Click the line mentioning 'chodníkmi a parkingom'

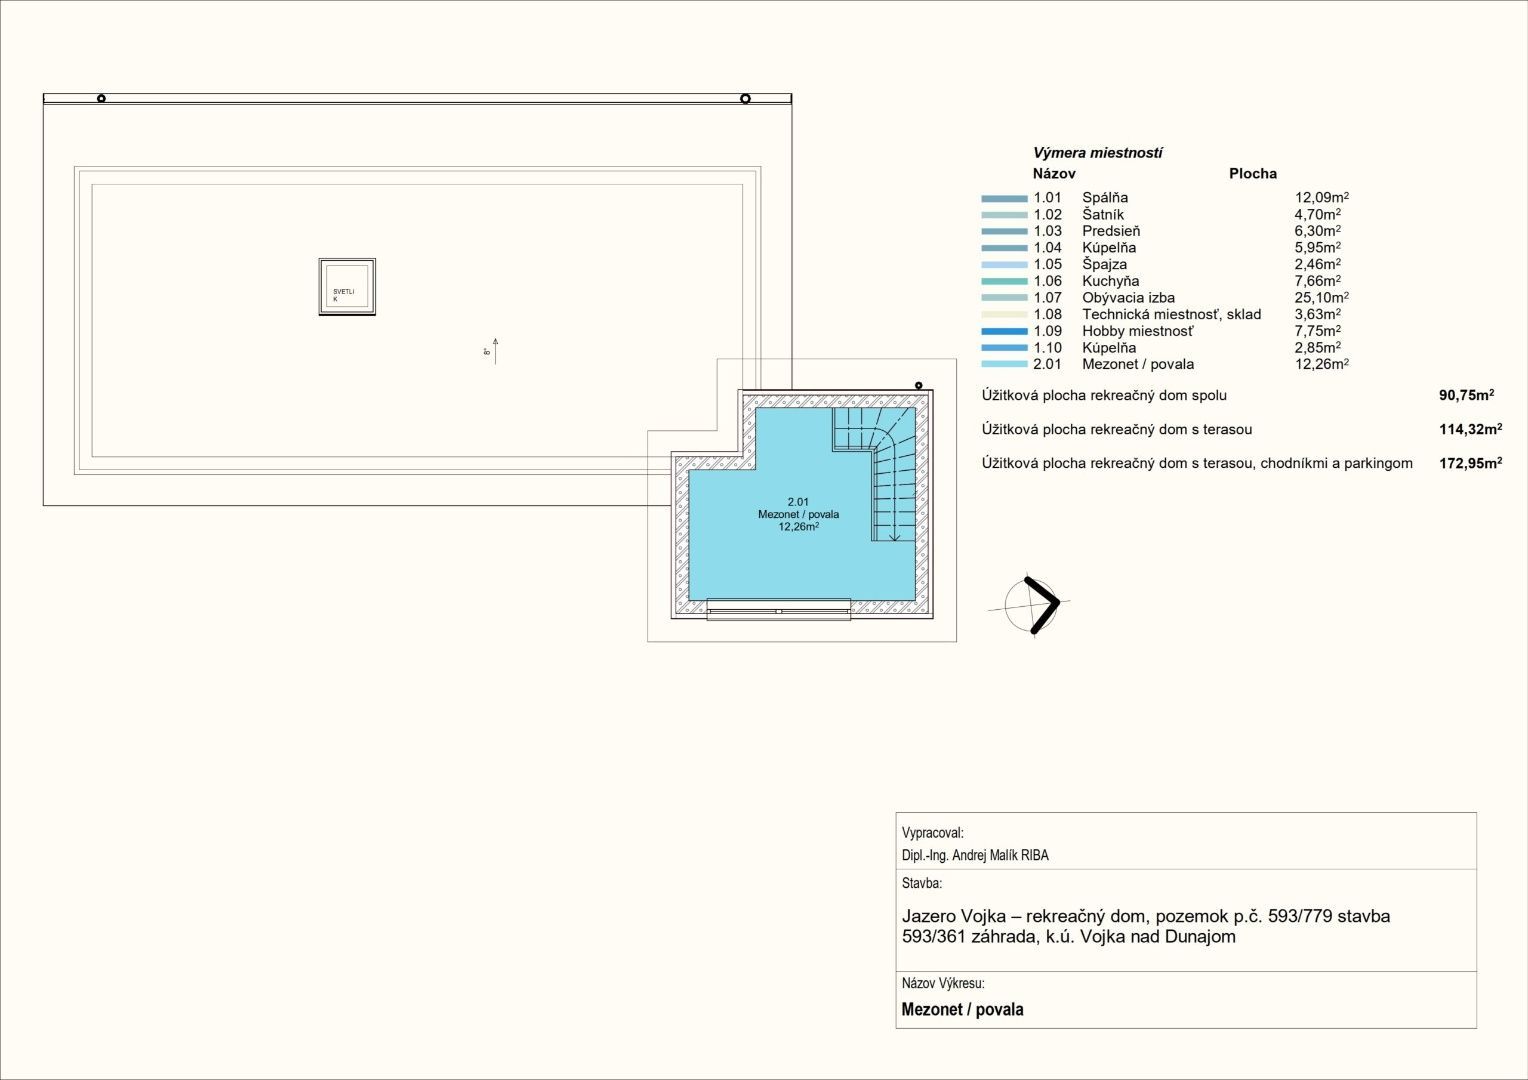pos(1197,463)
